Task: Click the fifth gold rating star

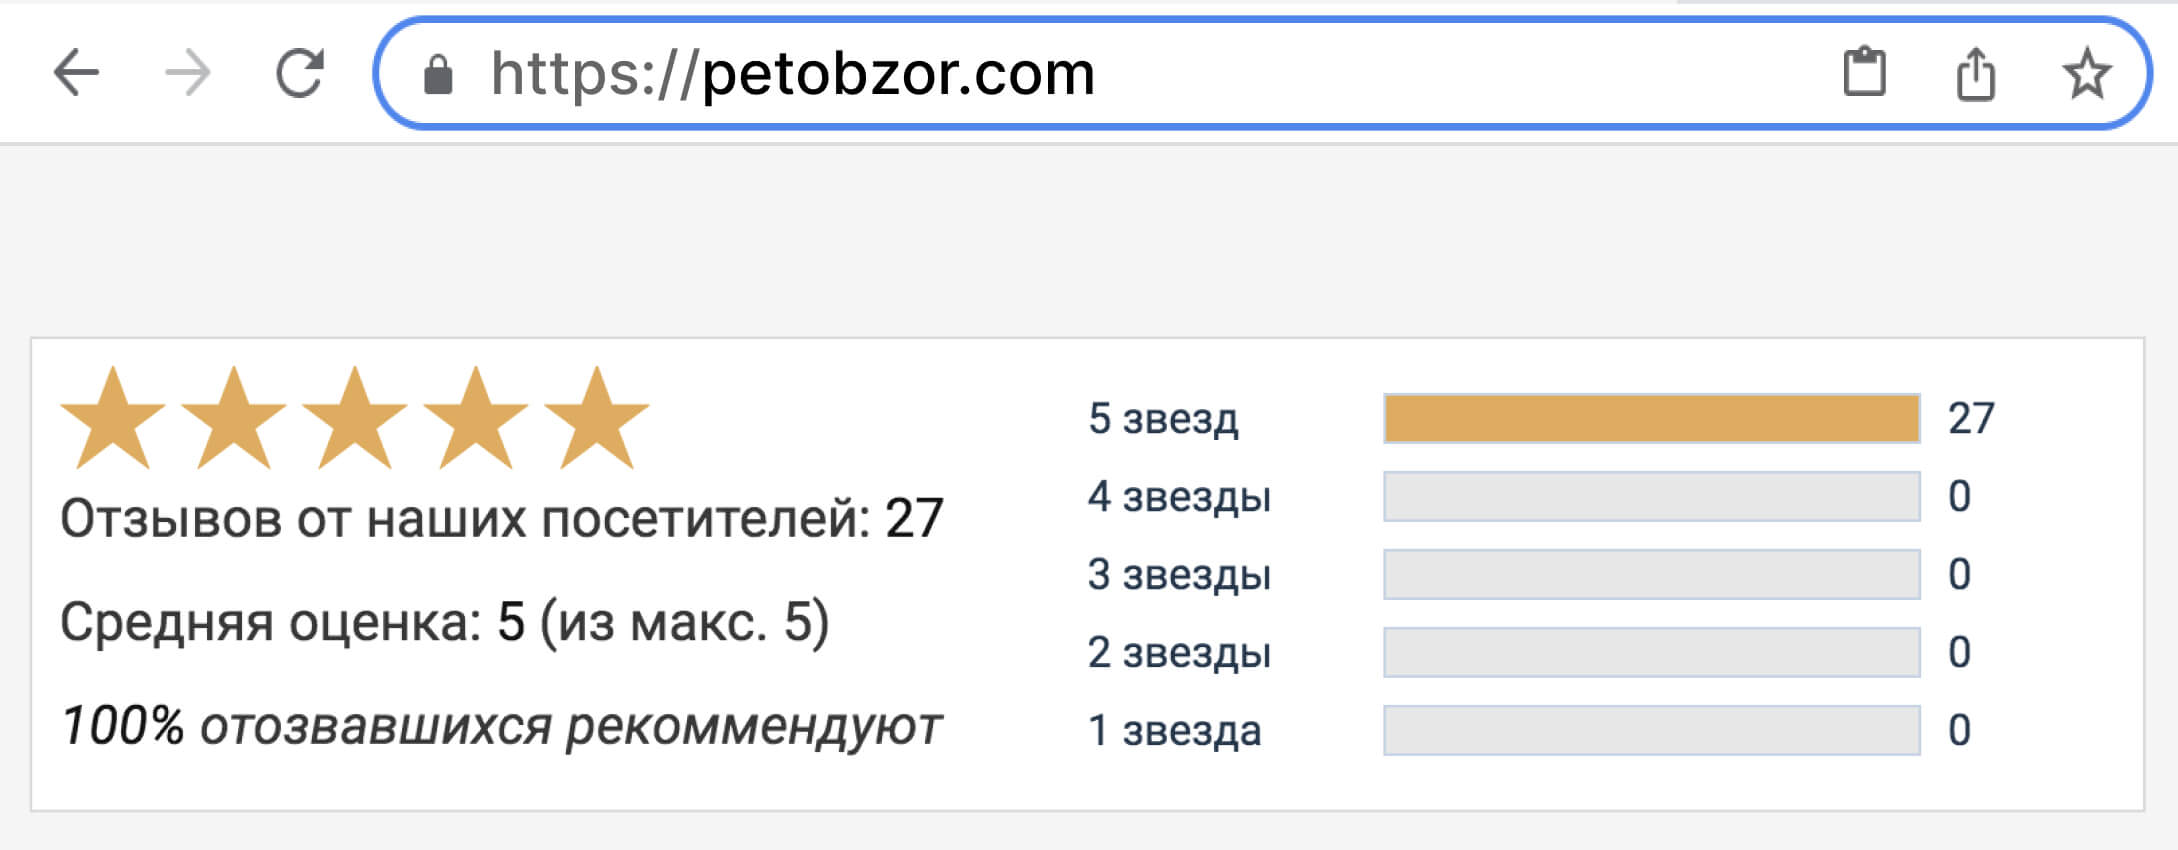Action: (597, 419)
